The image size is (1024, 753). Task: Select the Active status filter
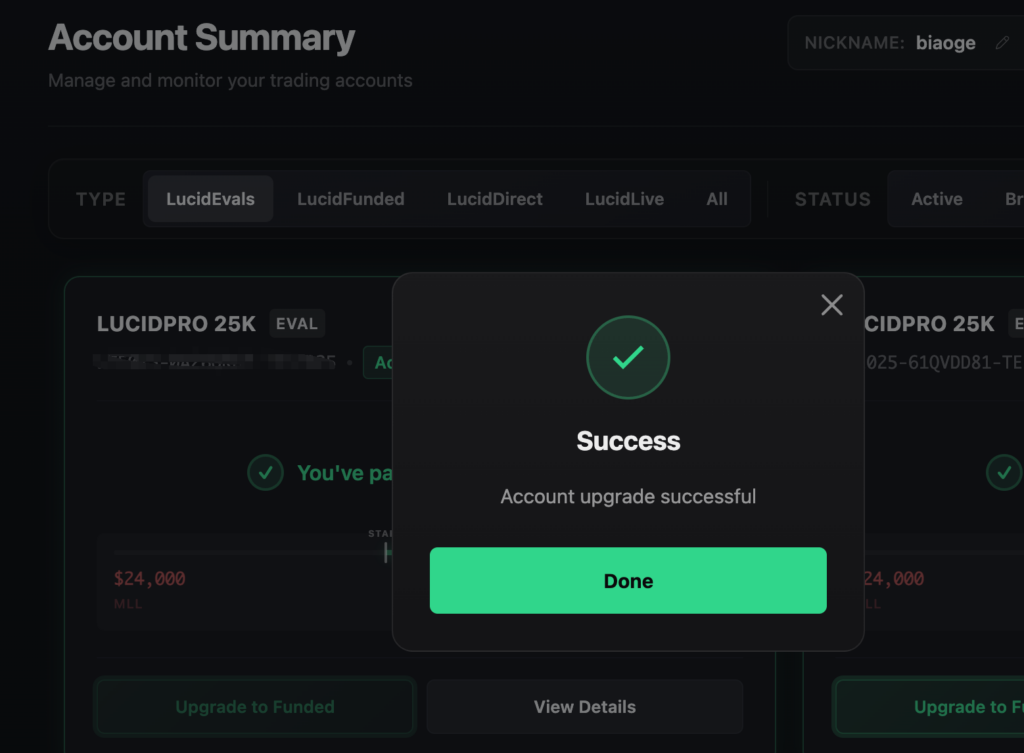[936, 199]
